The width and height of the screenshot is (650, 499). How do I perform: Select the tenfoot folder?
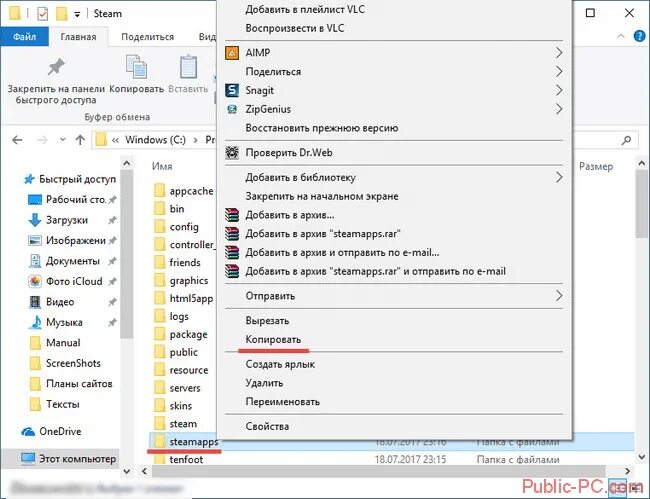(186, 460)
